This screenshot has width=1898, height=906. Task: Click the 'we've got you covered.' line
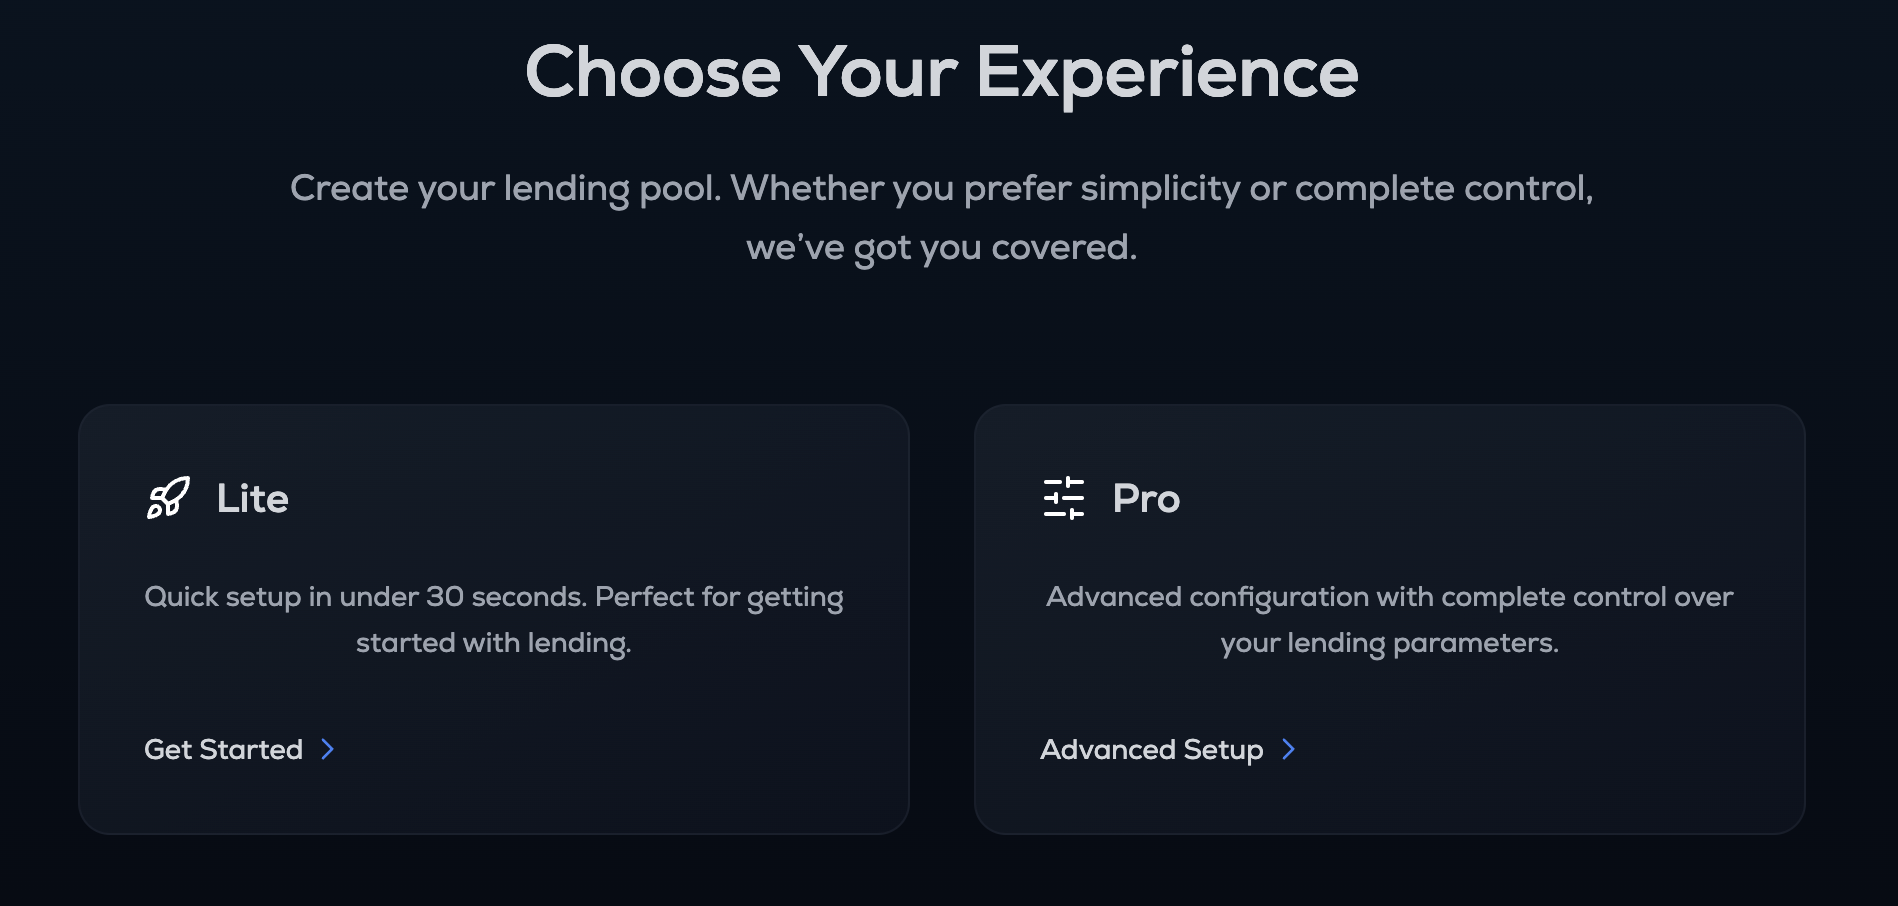point(941,247)
